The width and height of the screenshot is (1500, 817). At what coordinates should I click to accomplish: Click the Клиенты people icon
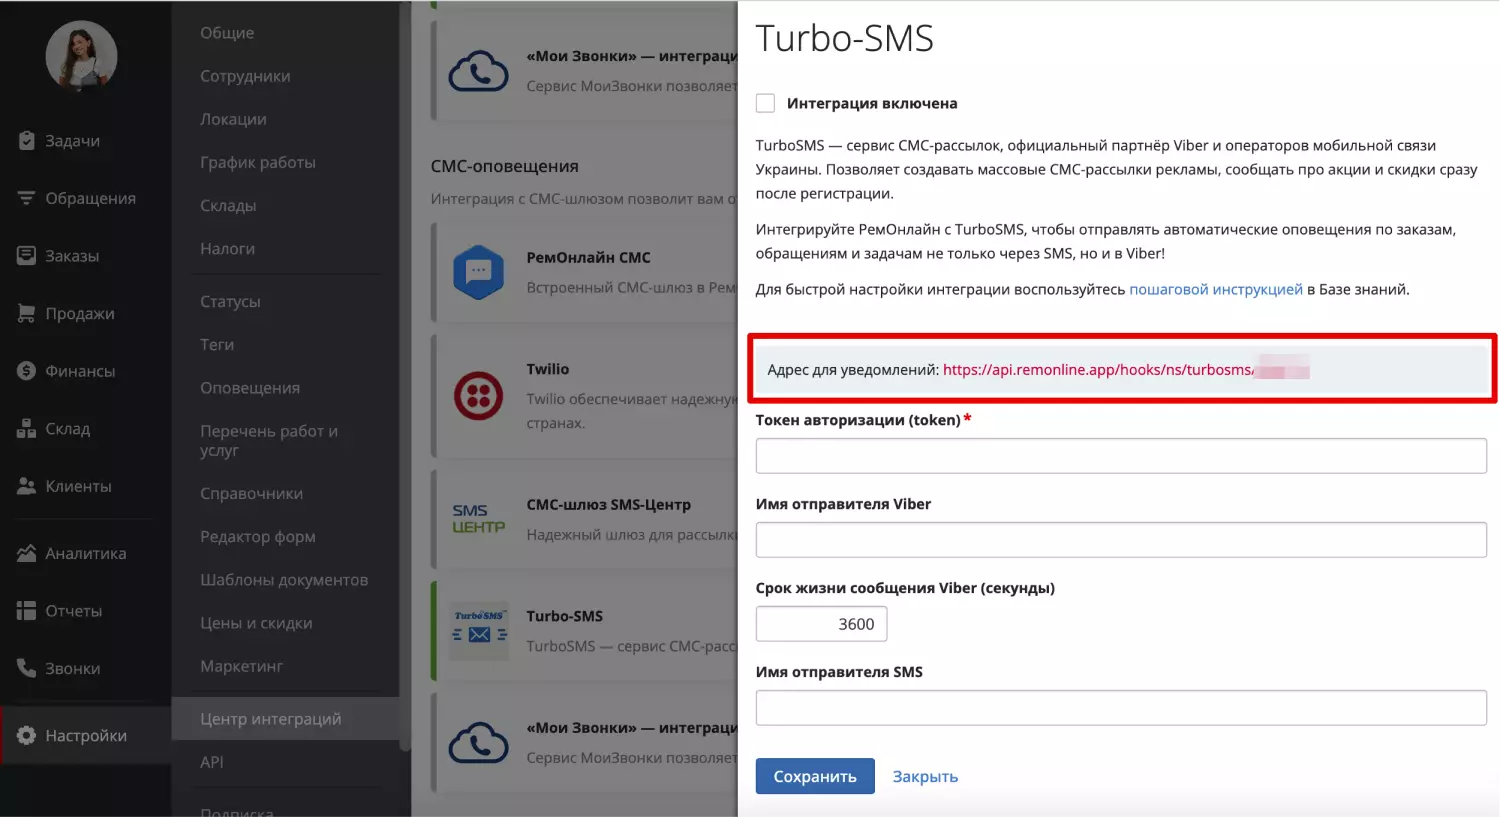[x=27, y=486]
